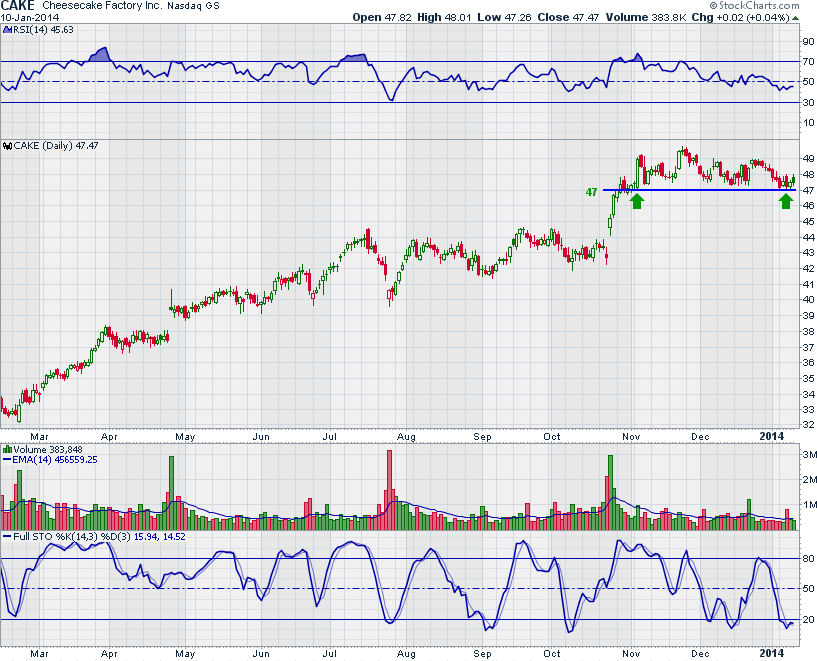817x661 pixels.
Task: Click the Low 47.26 value
Action: [504, 17]
